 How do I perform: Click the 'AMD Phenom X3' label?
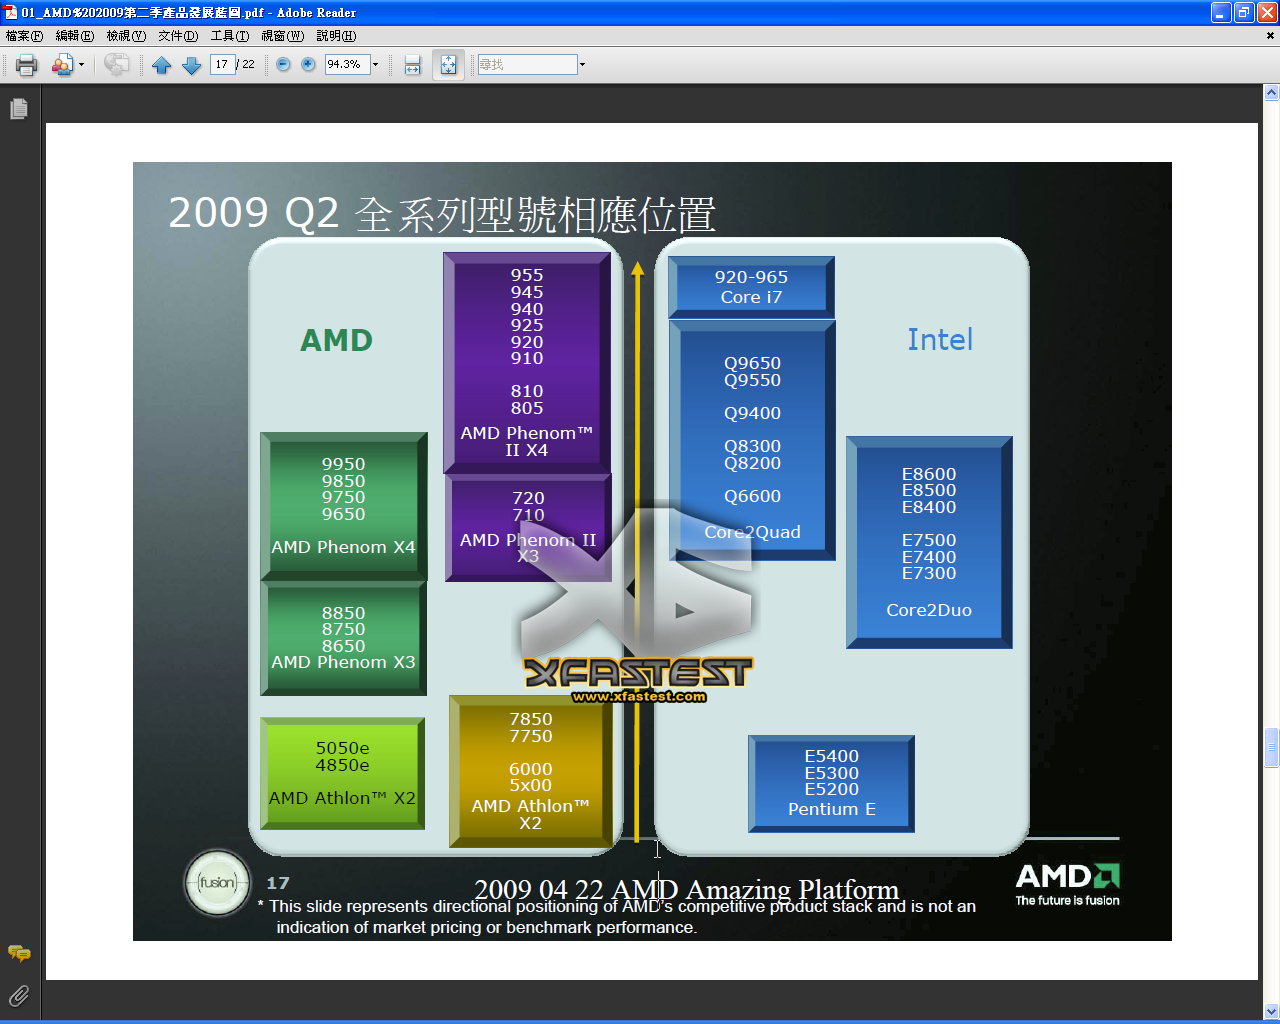[343, 662]
